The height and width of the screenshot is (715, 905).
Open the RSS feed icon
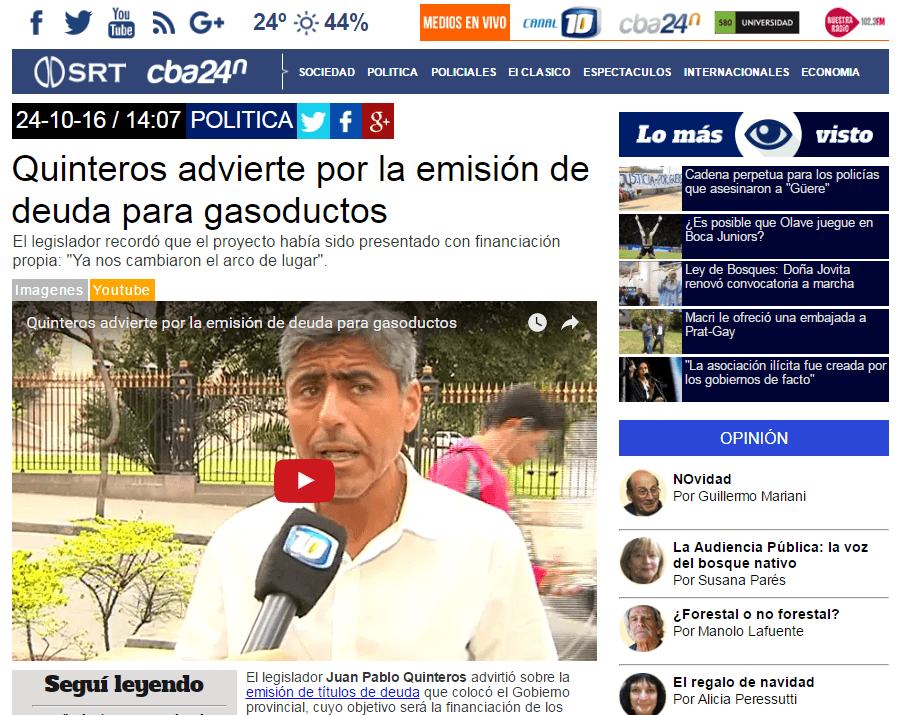click(163, 22)
